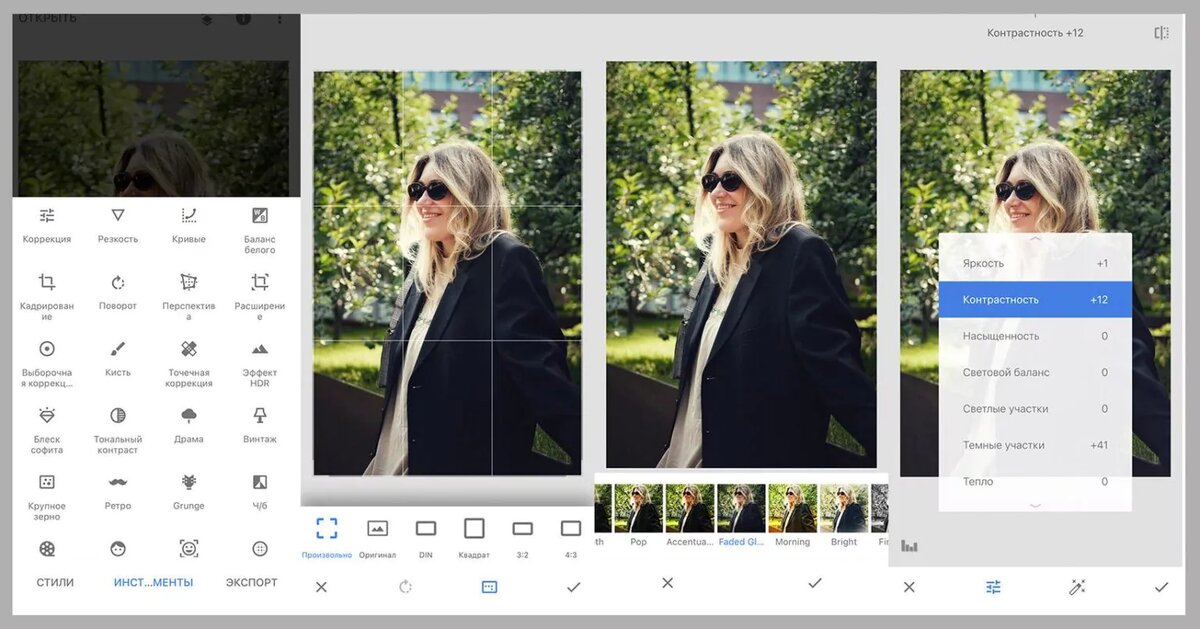The image size is (1200, 629).
Task: Select the Кисть brush tool
Action: pos(118,359)
